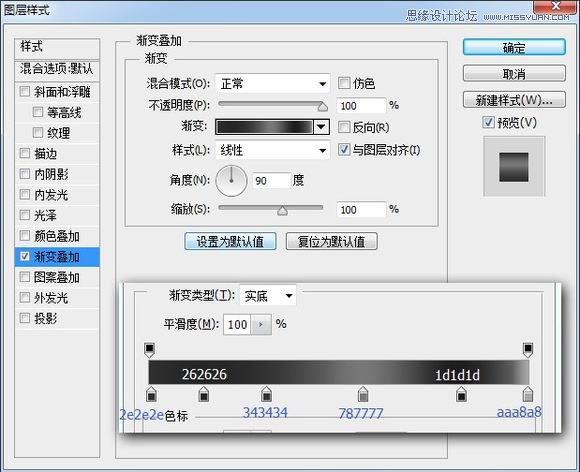The image size is (580, 472).
Task: Click 复位为默认值 button
Action: tap(331, 241)
